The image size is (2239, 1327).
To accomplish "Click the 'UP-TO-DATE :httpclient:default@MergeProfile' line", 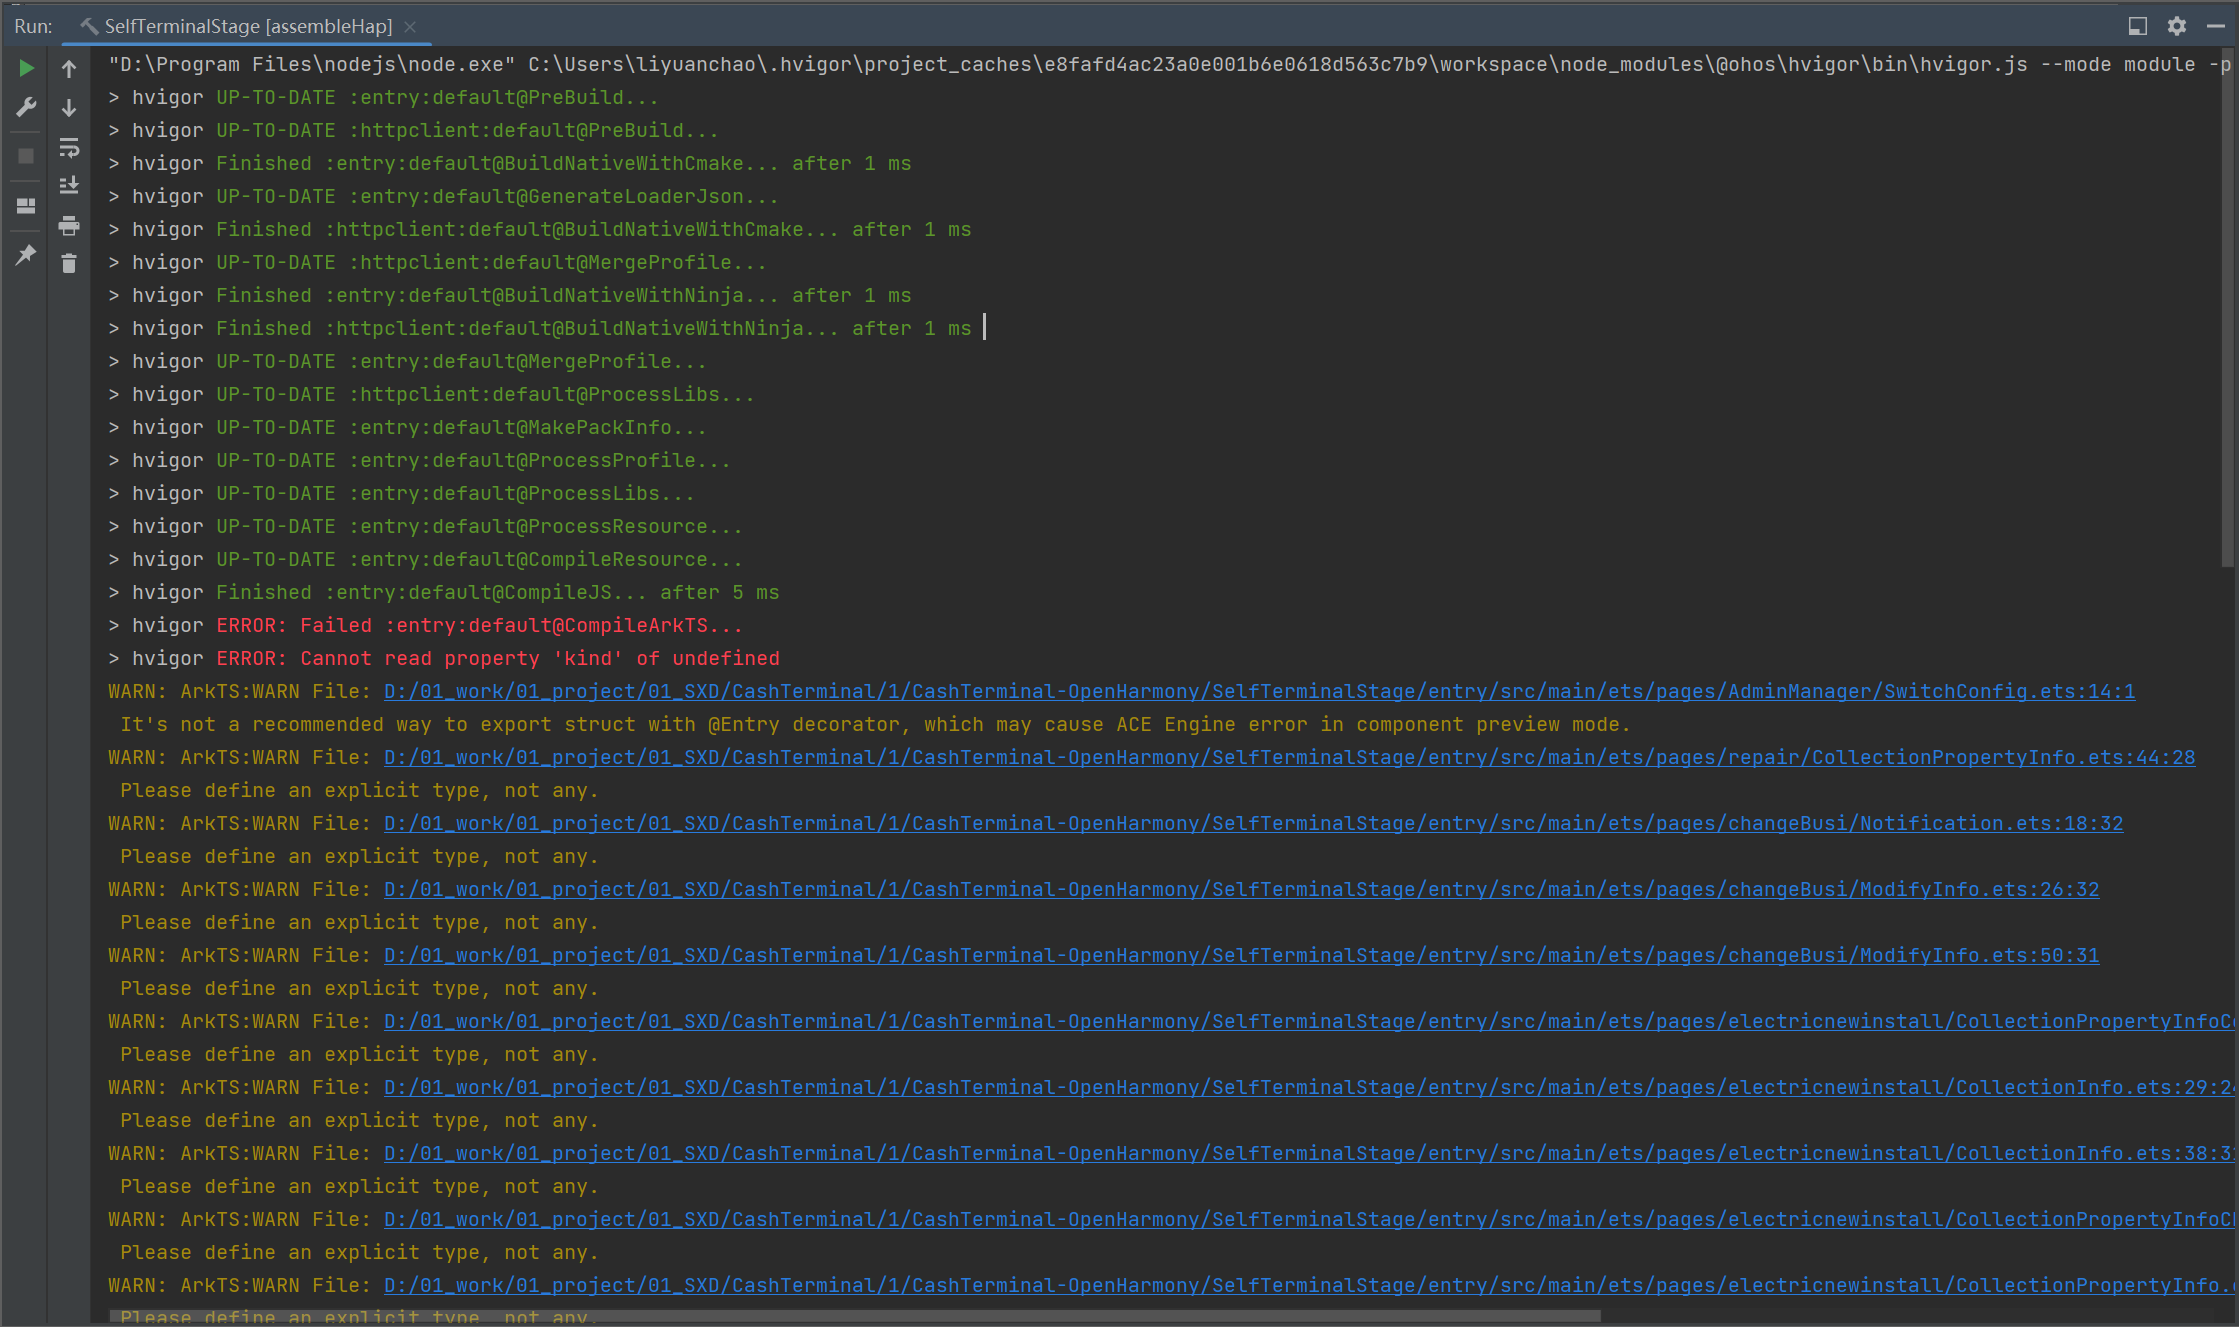I will [x=437, y=263].
